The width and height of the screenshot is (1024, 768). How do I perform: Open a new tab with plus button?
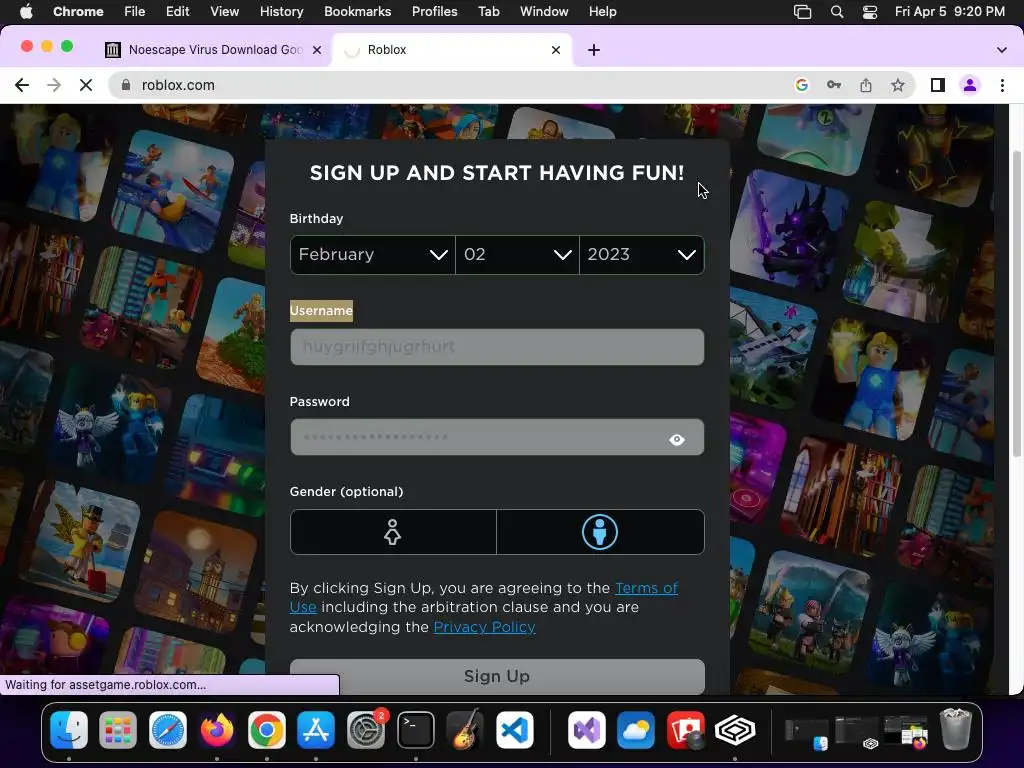[594, 50]
